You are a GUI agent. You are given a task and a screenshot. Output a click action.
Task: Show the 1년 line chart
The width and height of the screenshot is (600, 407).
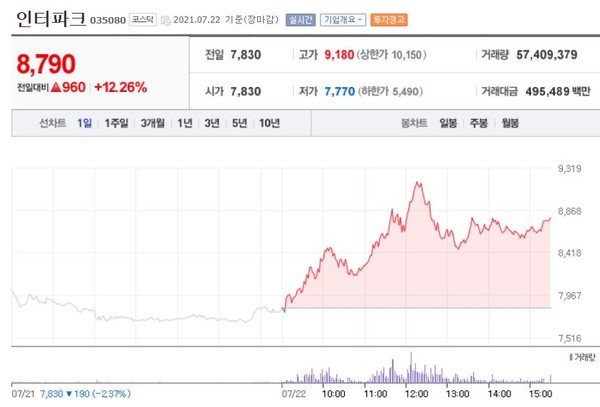(x=185, y=125)
